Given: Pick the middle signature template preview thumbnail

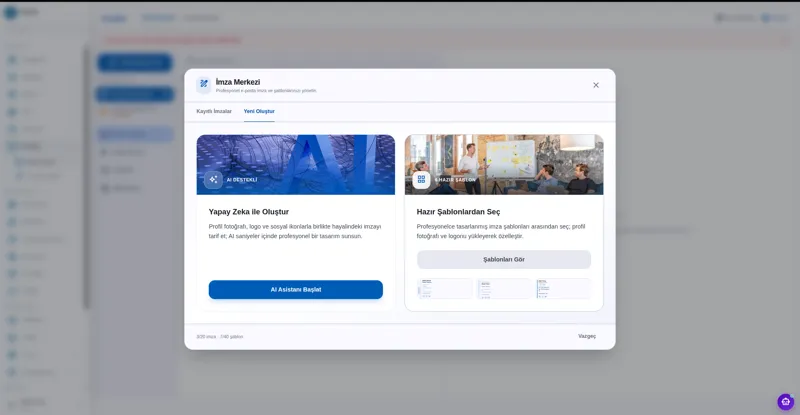Looking at the screenshot, I should (504, 288).
